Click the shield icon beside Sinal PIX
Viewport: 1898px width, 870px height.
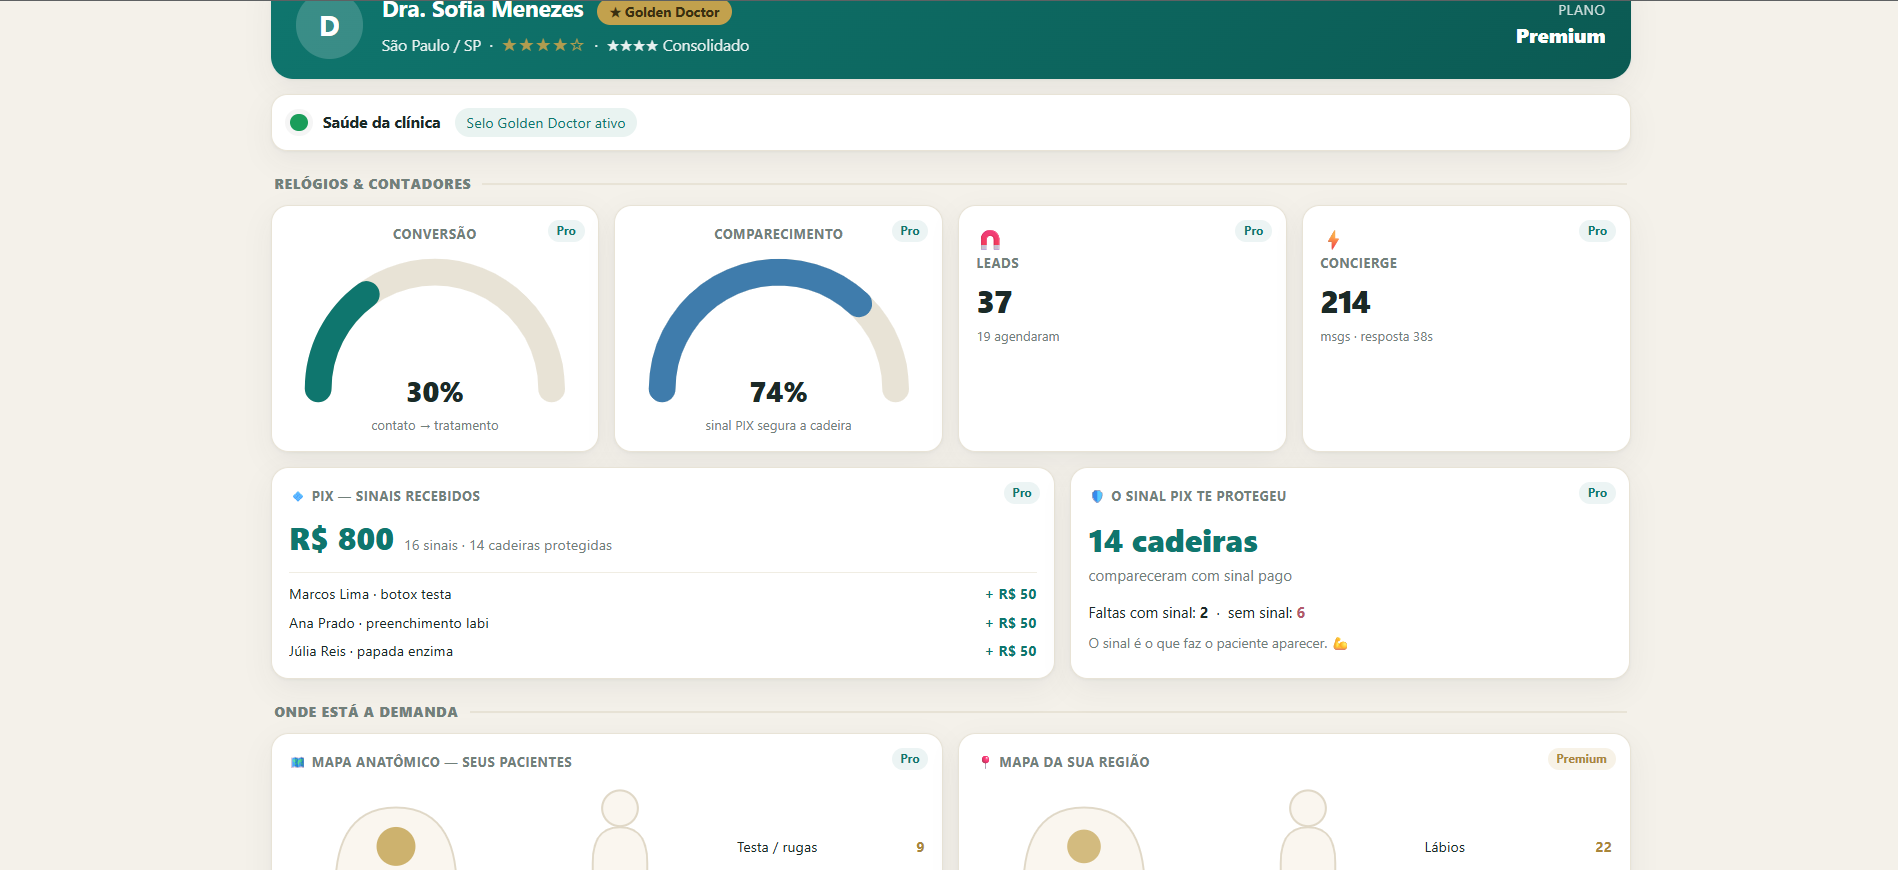(x=1097, y=496)
